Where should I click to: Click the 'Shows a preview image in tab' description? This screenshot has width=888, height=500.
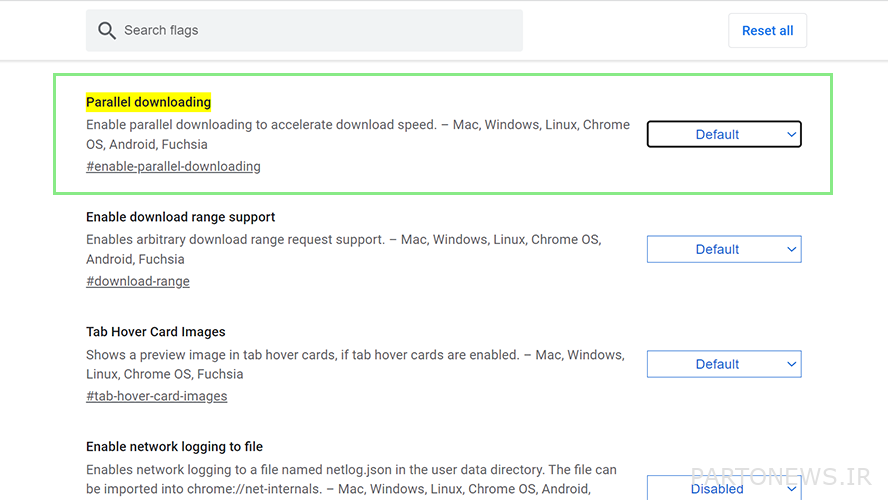356,364
